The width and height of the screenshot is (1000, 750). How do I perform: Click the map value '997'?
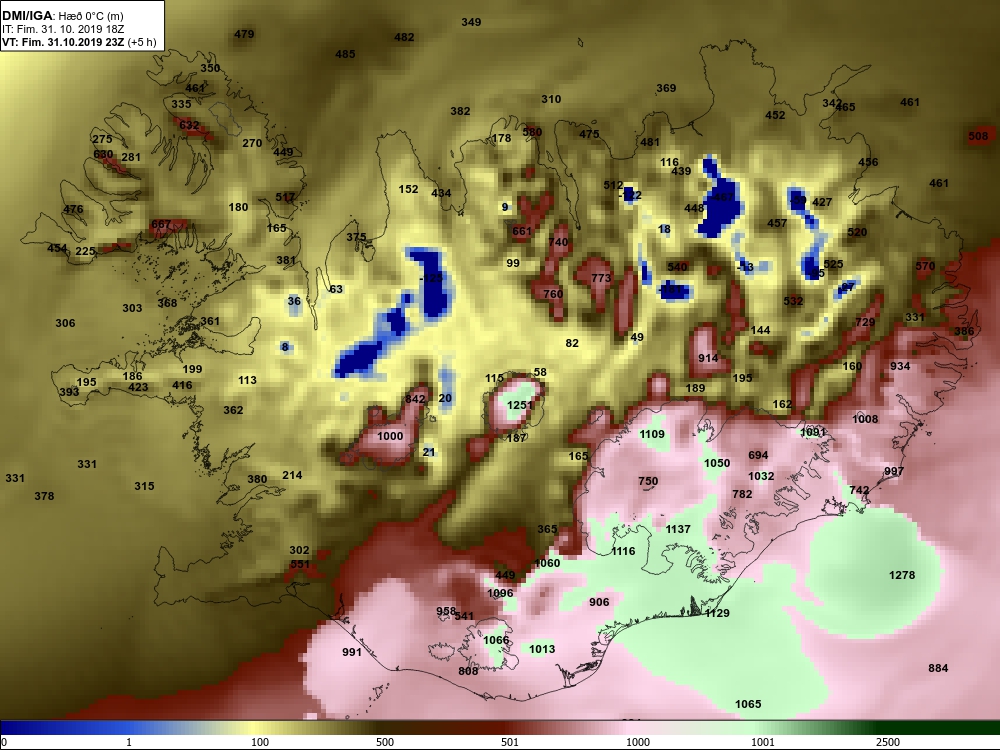894,471
